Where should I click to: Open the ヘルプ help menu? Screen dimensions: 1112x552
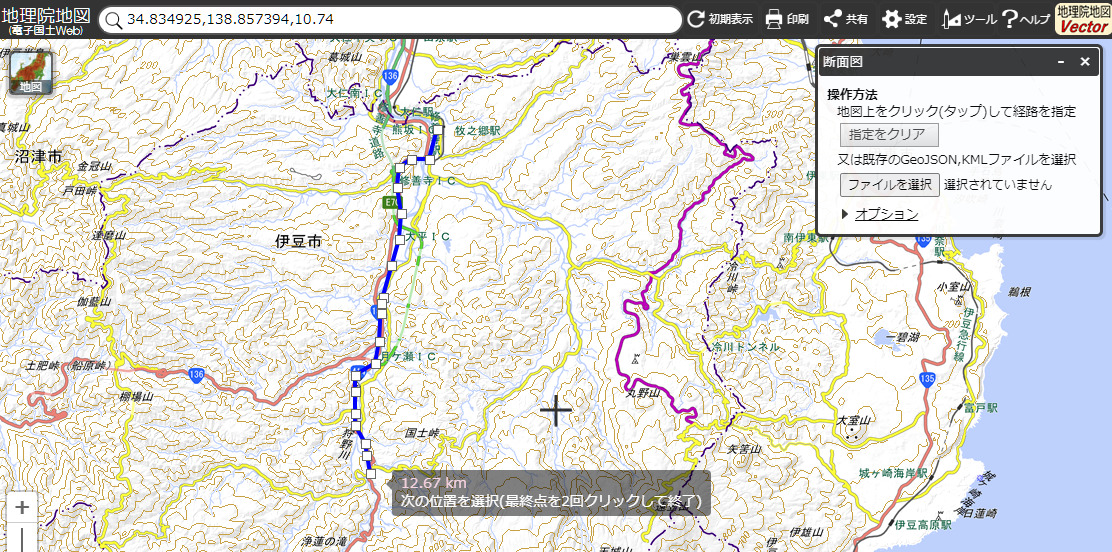point(1026,19)
